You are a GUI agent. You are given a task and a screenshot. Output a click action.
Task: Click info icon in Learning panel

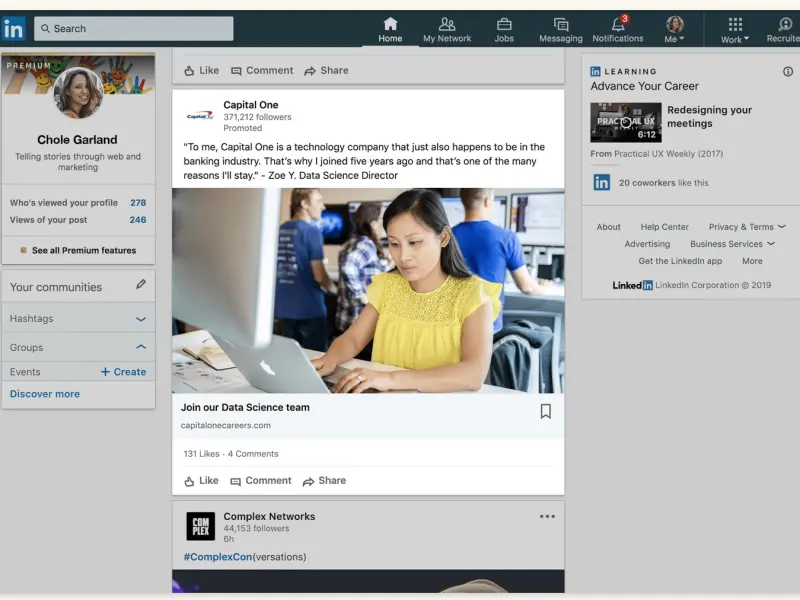point(788,72)
